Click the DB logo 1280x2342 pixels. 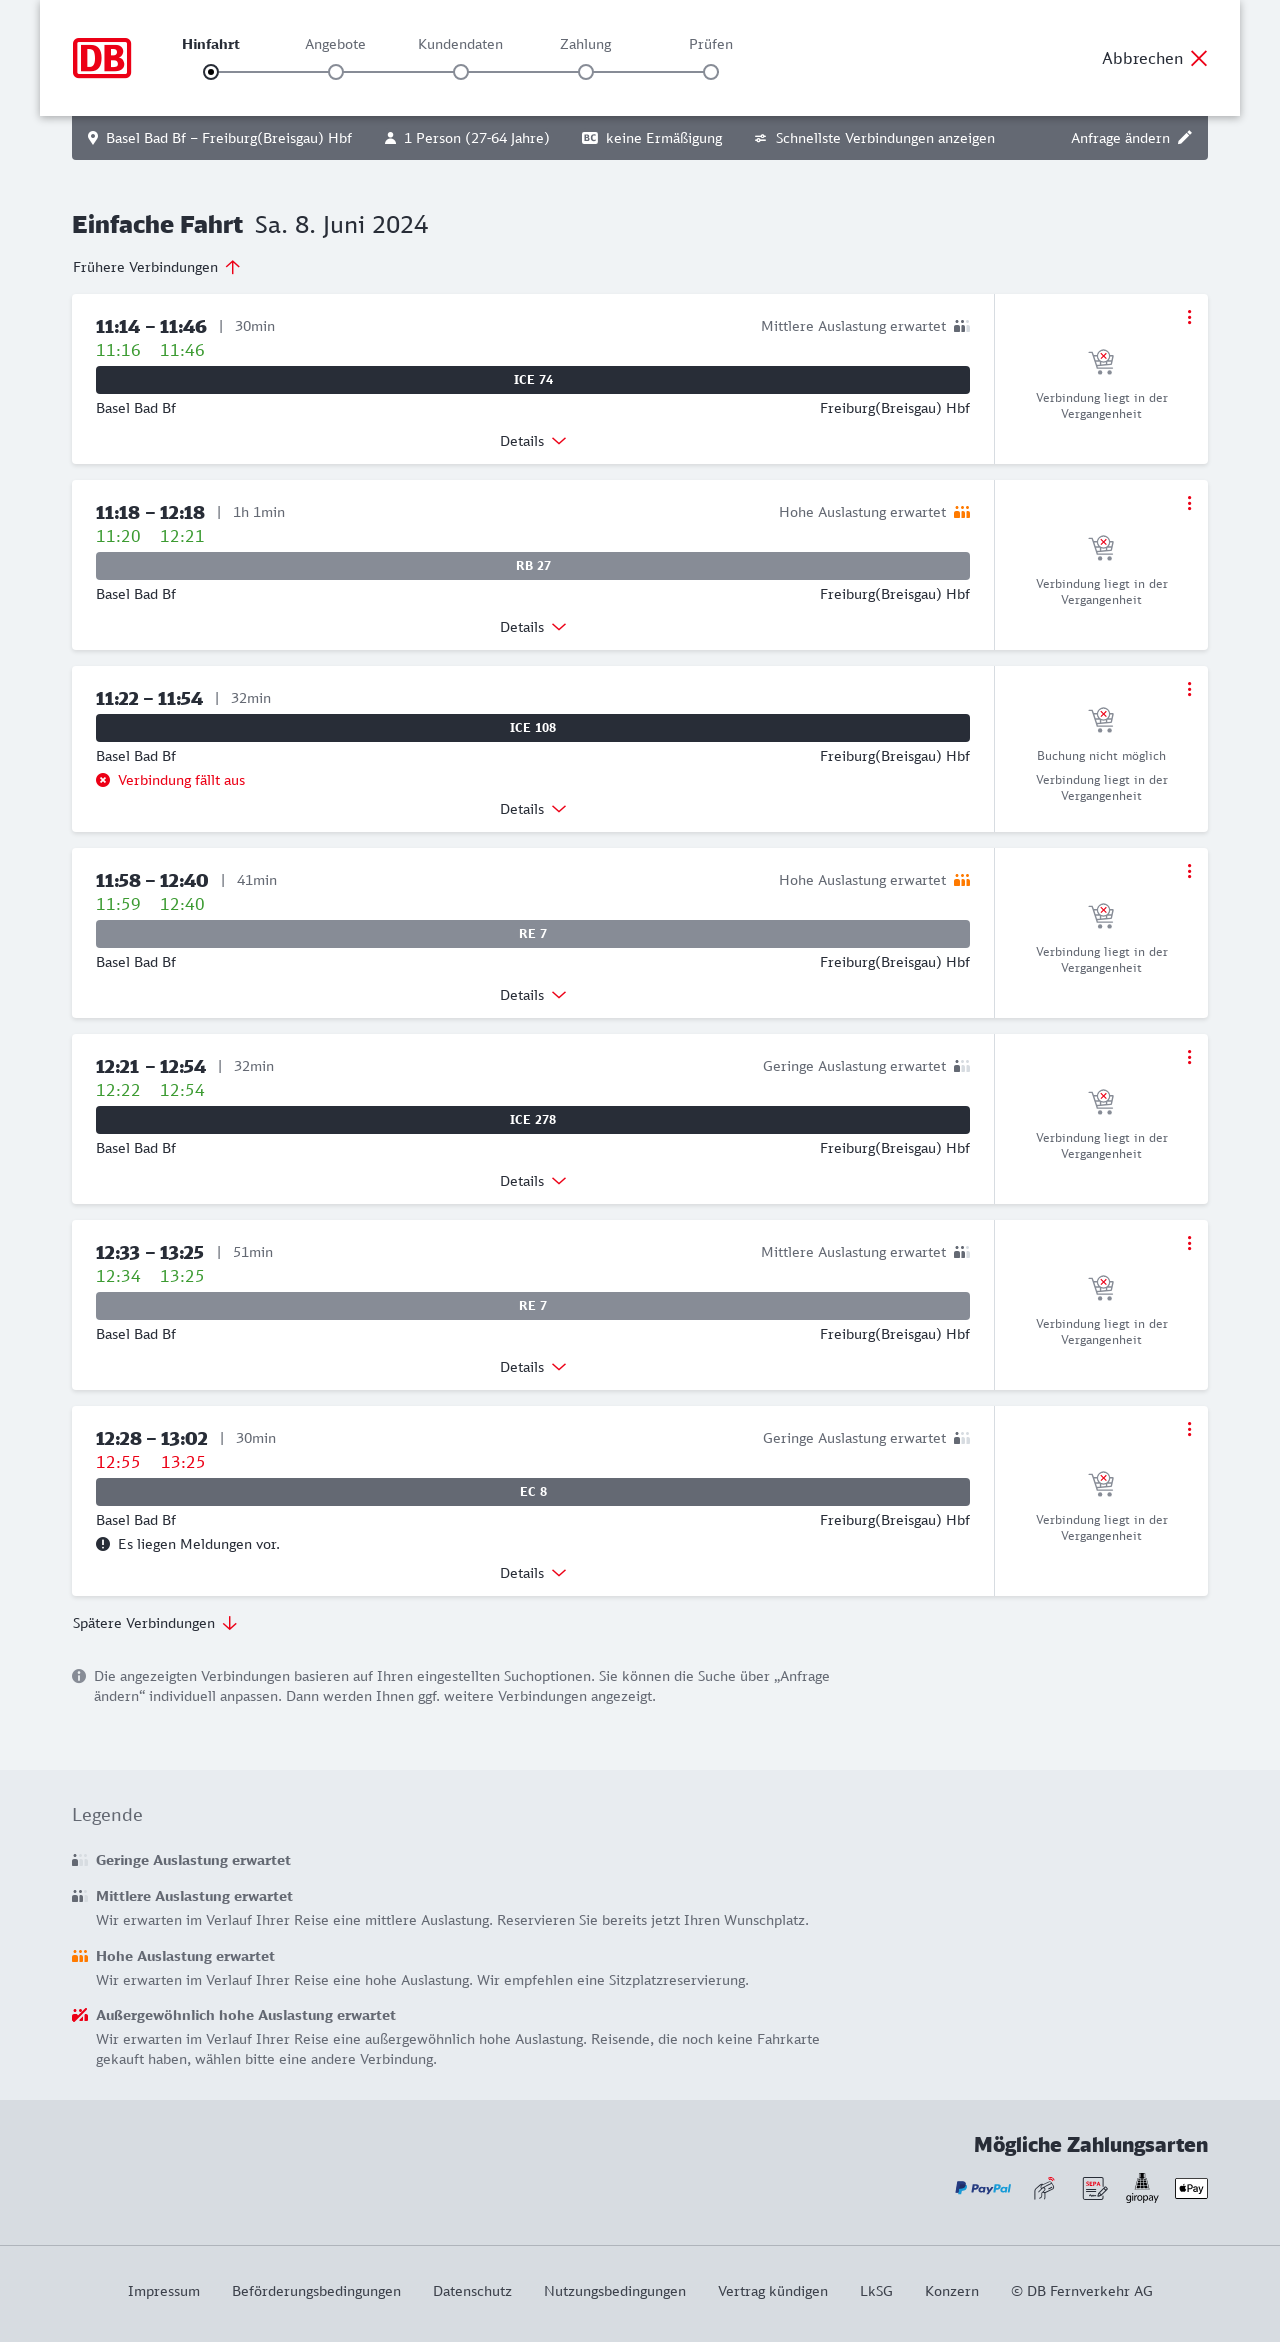tap(102, 58)
